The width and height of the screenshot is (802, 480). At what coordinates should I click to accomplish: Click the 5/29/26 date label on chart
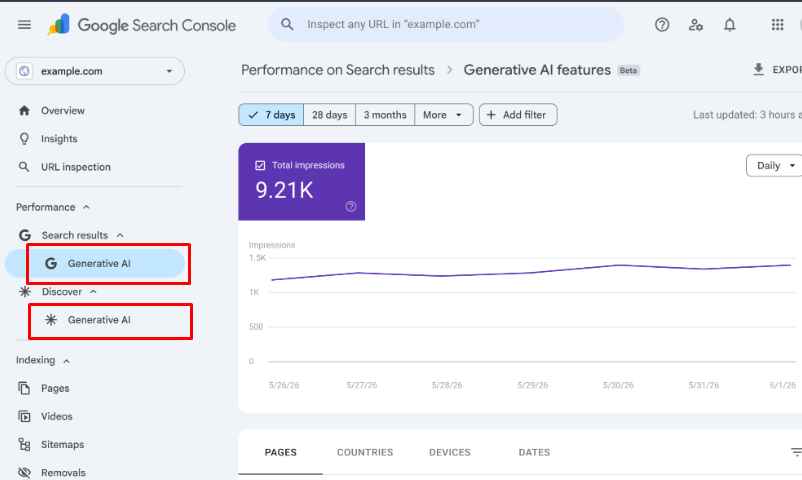pos(532,385)
